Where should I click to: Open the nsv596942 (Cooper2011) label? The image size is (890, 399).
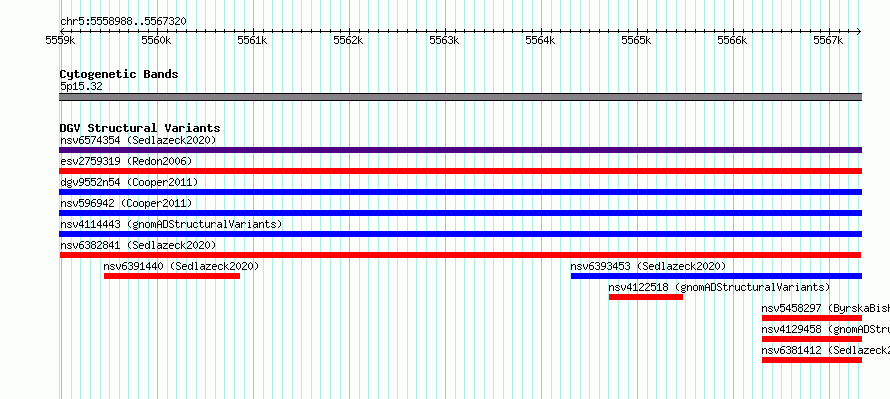point(127,203)
